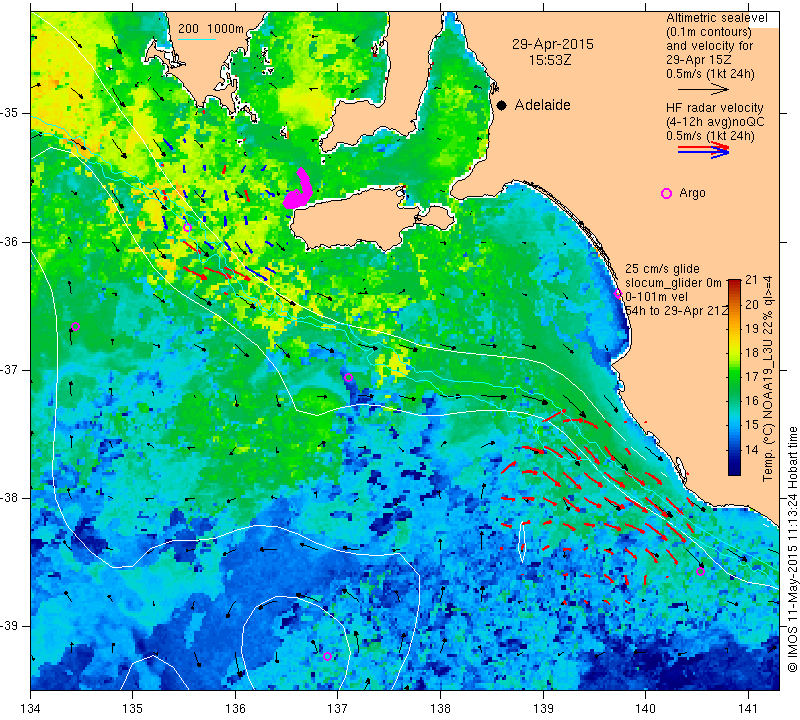Click the cyan 200m depth contour legend line

196,39
